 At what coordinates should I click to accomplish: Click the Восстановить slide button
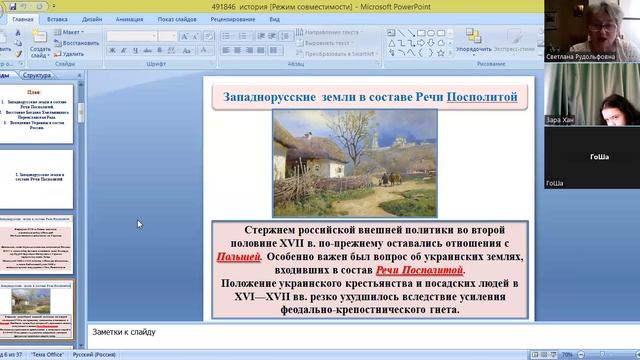[77, 43]
